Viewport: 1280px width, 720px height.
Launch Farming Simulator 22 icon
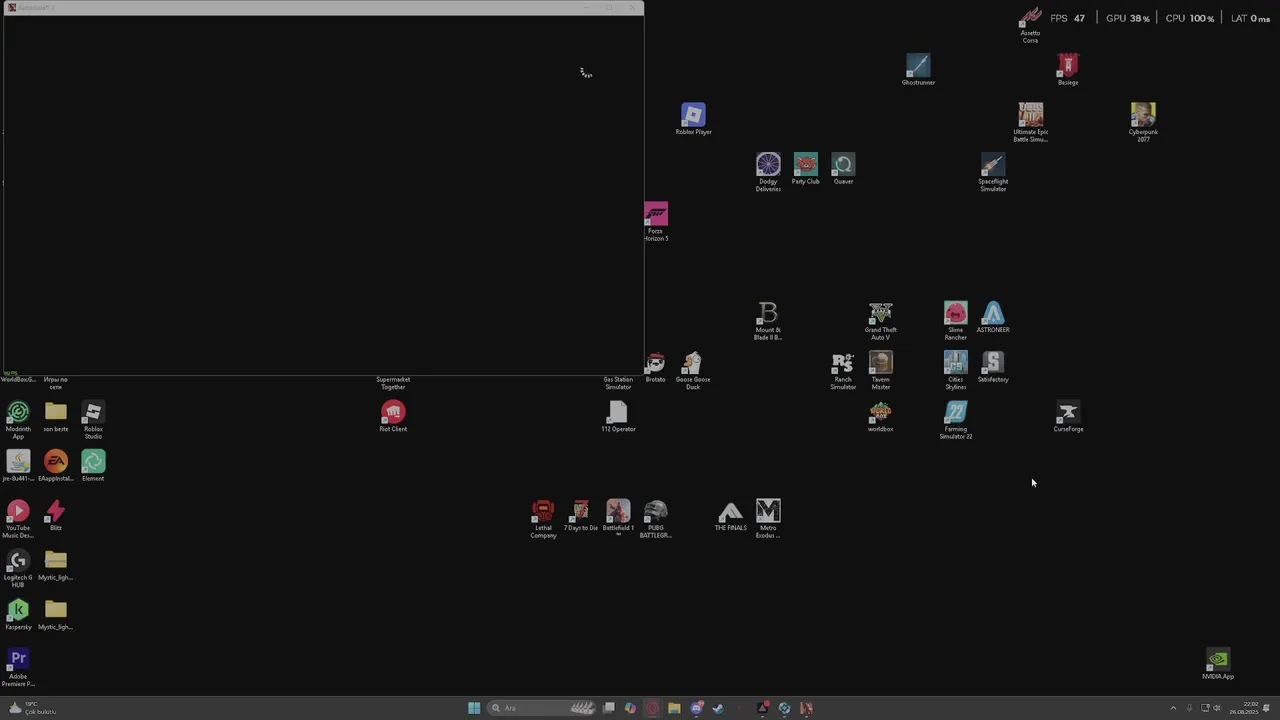(956, 420)
